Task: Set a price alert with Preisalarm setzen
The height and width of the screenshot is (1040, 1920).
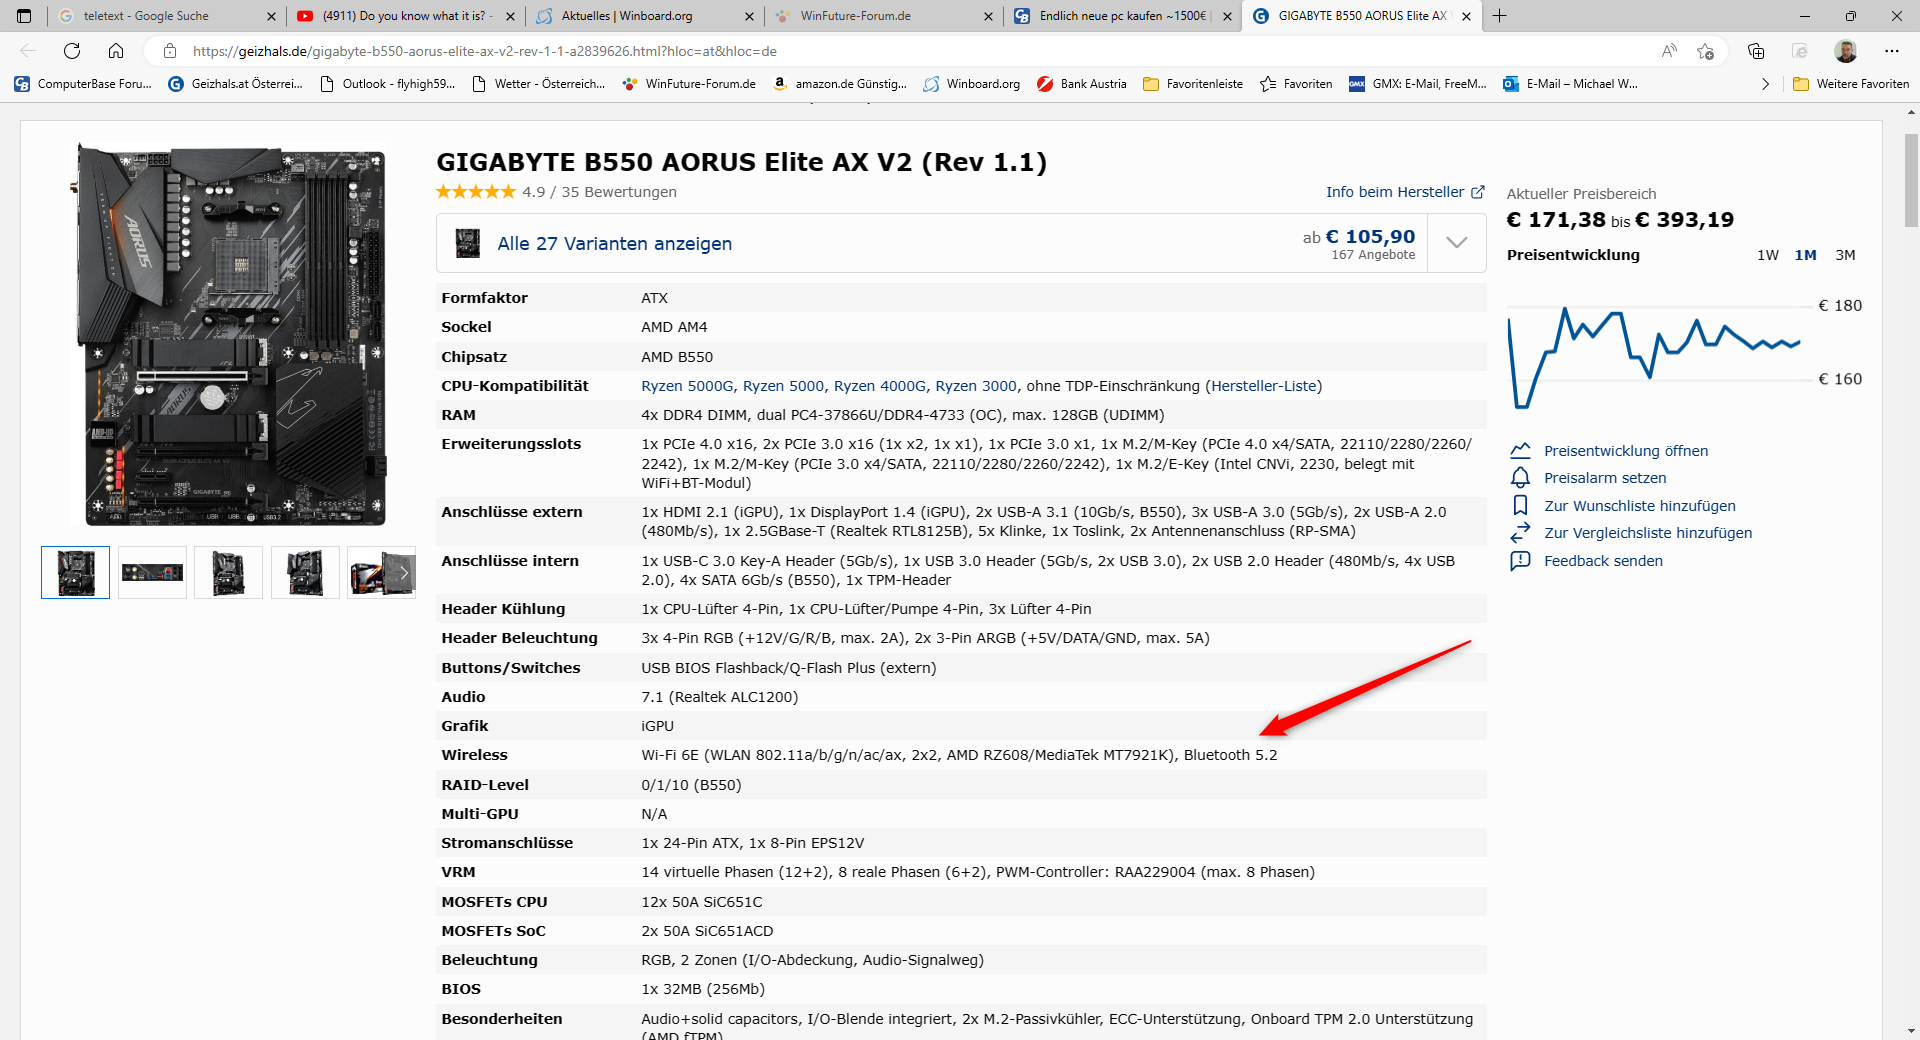Action: tap(1605, 478)
